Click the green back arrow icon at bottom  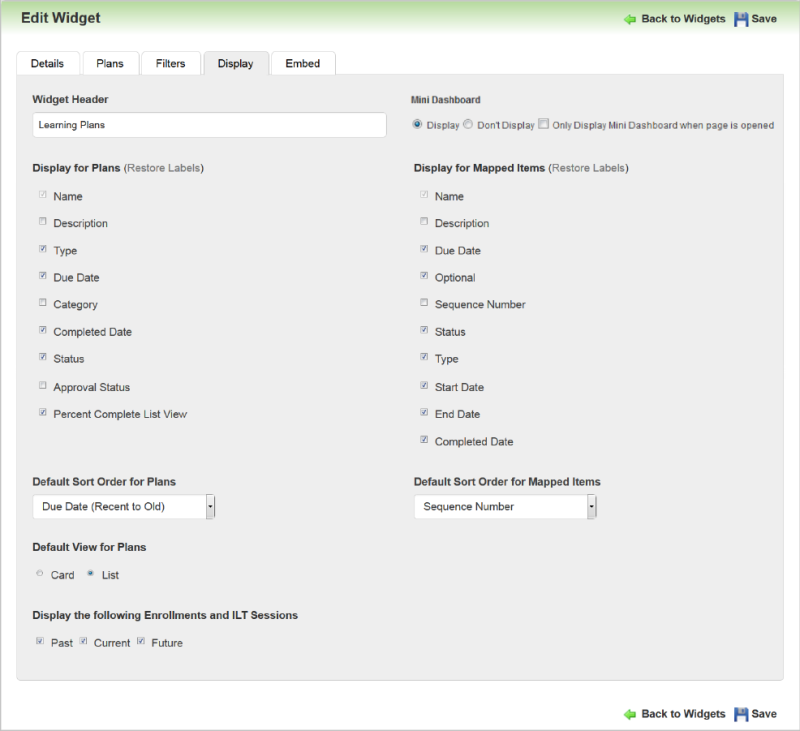(630, 714)
